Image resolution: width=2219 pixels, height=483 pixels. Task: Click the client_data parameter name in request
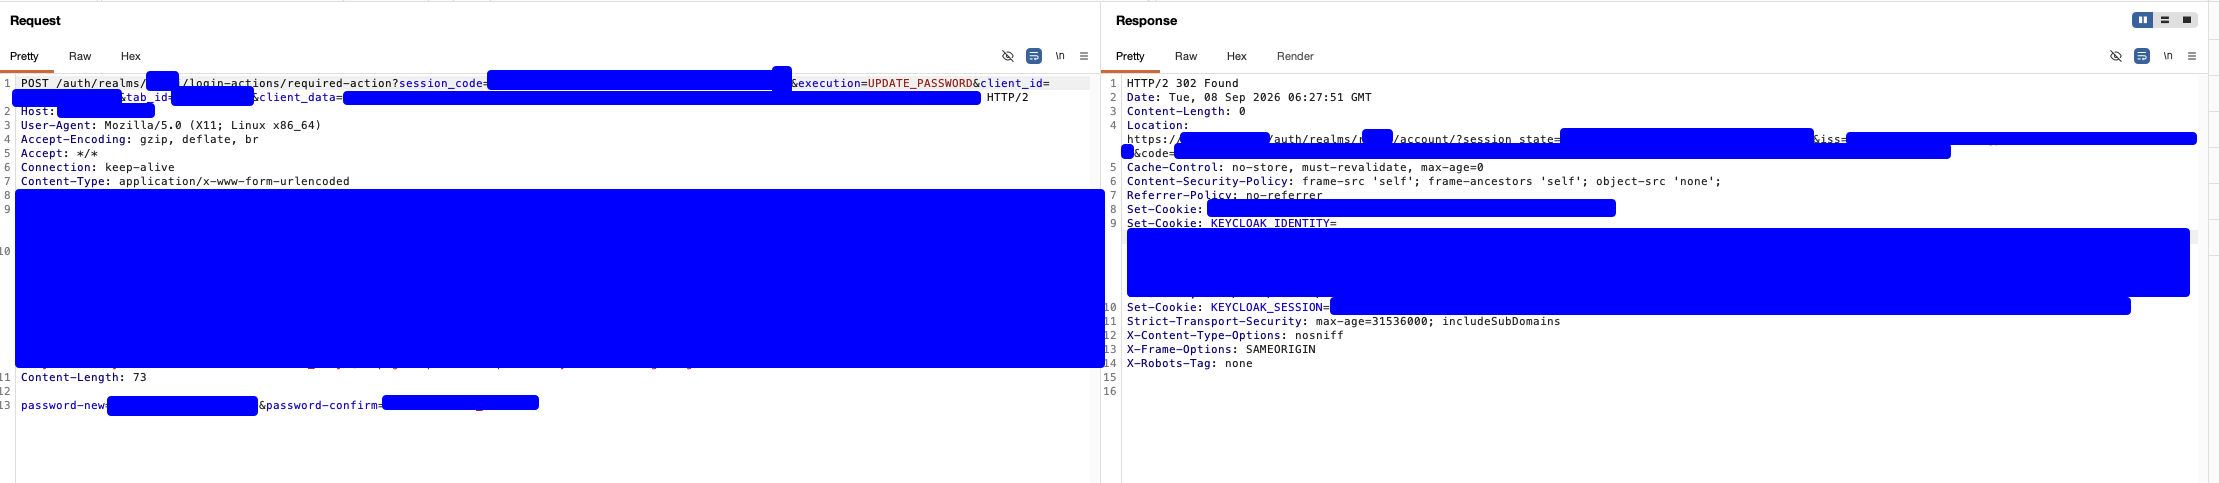point(297,97)
